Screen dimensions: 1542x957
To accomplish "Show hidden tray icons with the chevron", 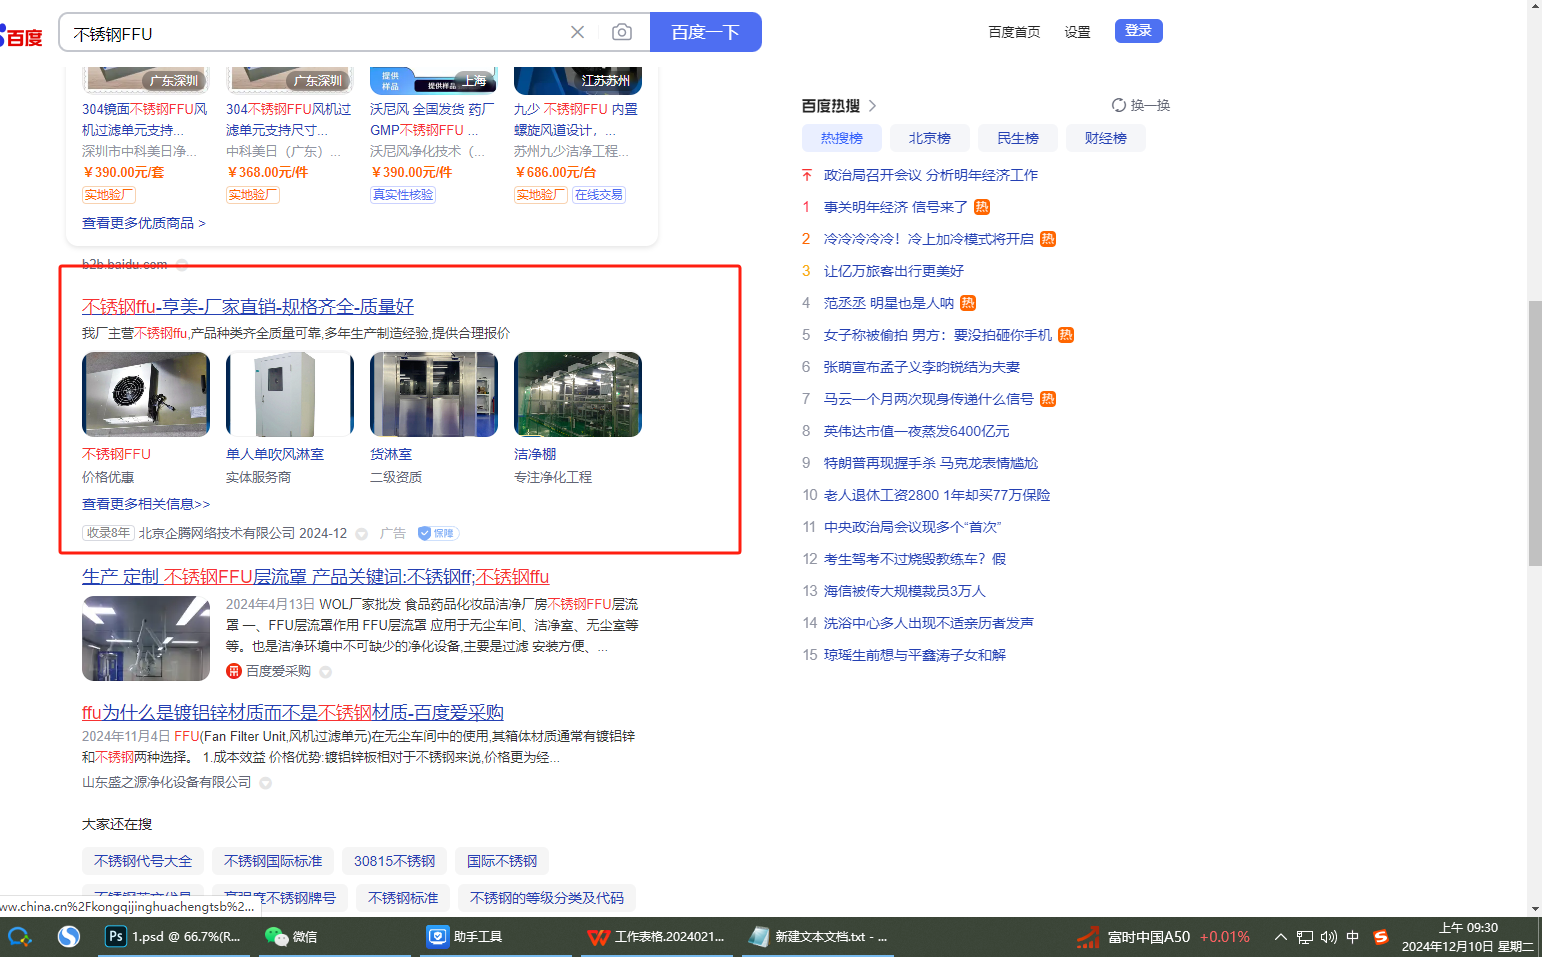I will [1280, 937].
